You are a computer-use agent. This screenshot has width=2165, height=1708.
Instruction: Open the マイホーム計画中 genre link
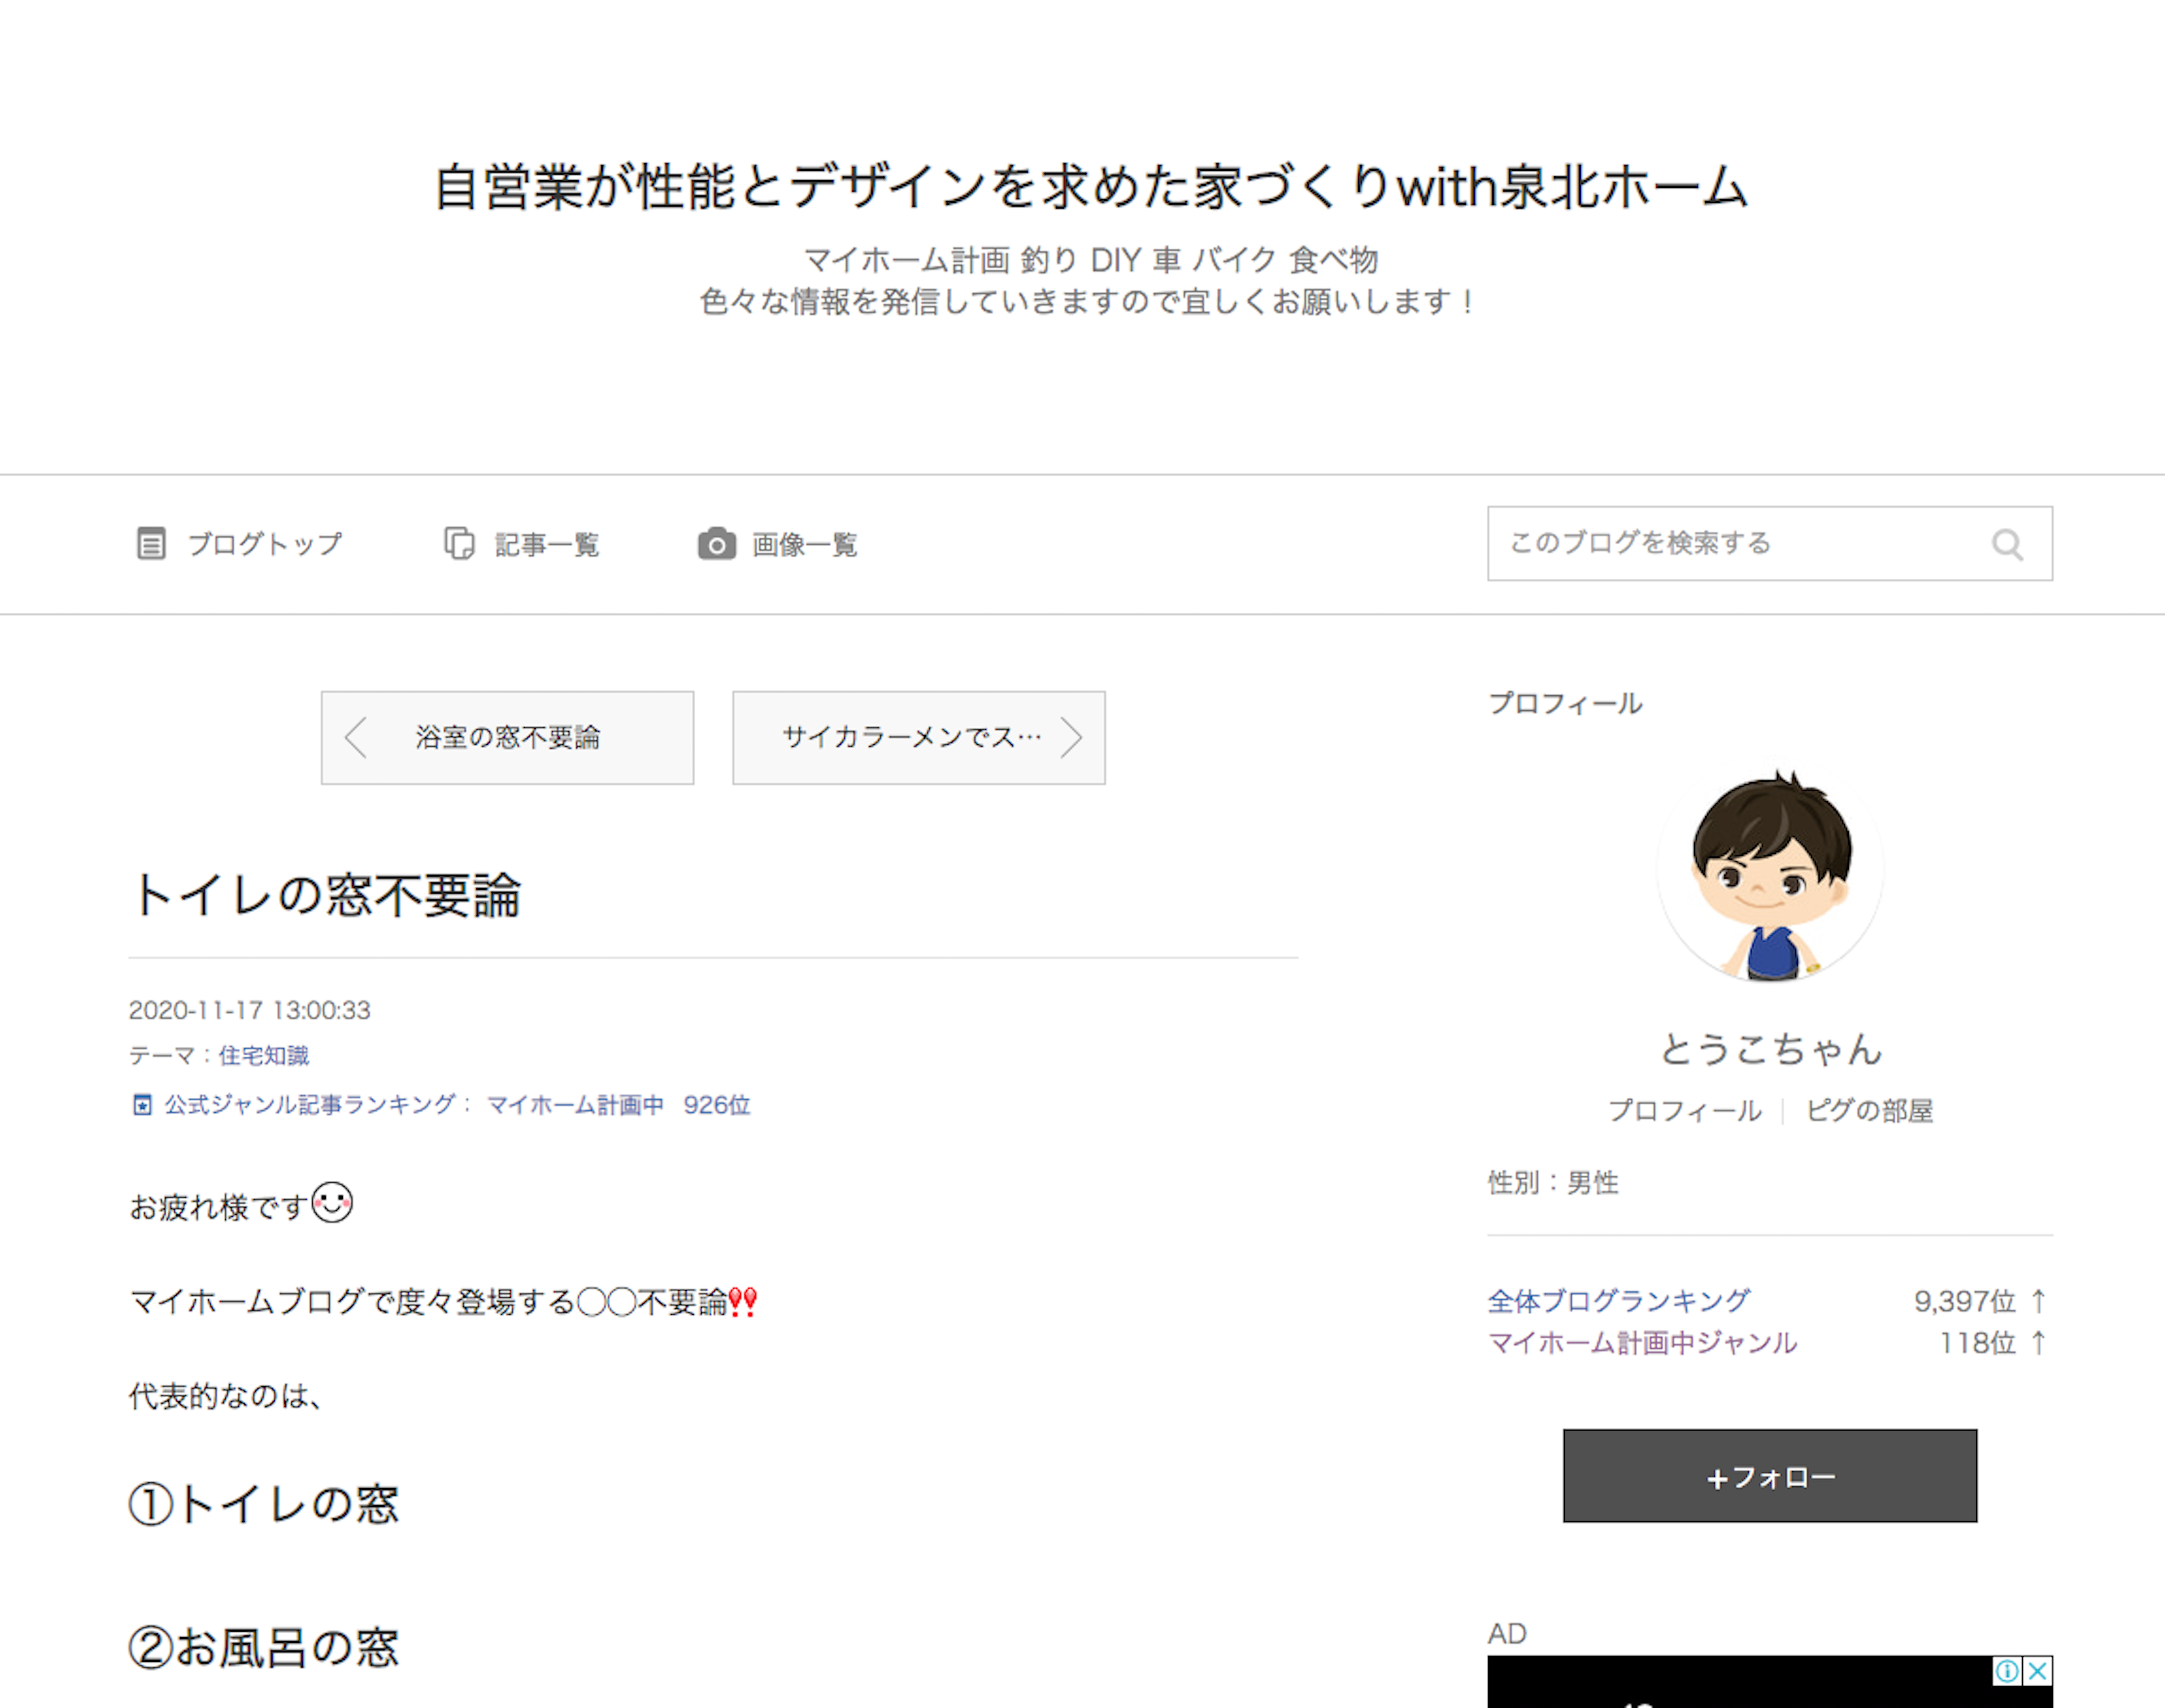575,1105
